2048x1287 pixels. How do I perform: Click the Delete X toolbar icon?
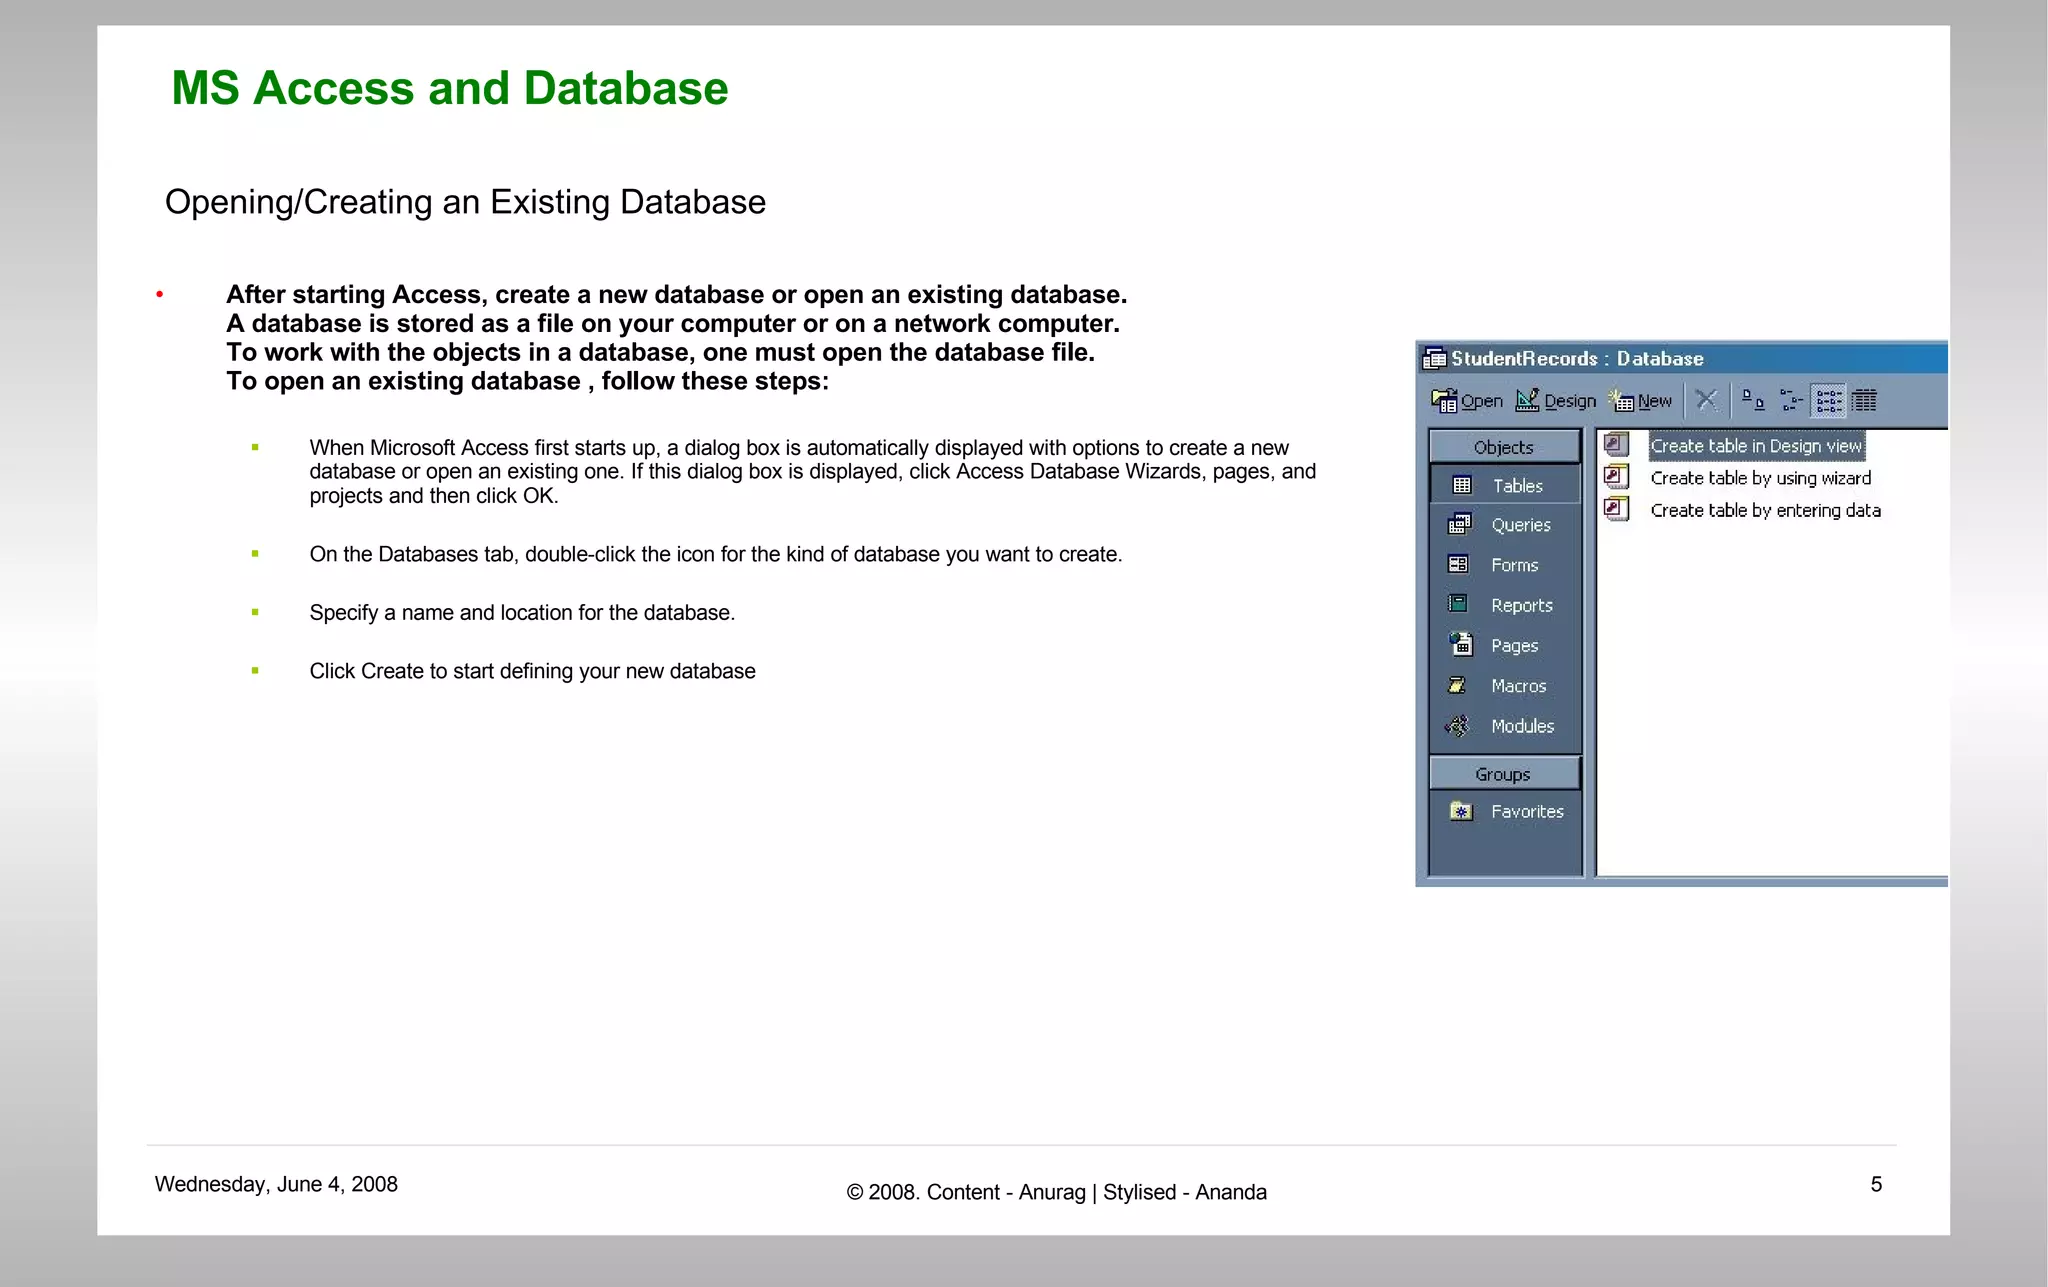point(1707,401)
